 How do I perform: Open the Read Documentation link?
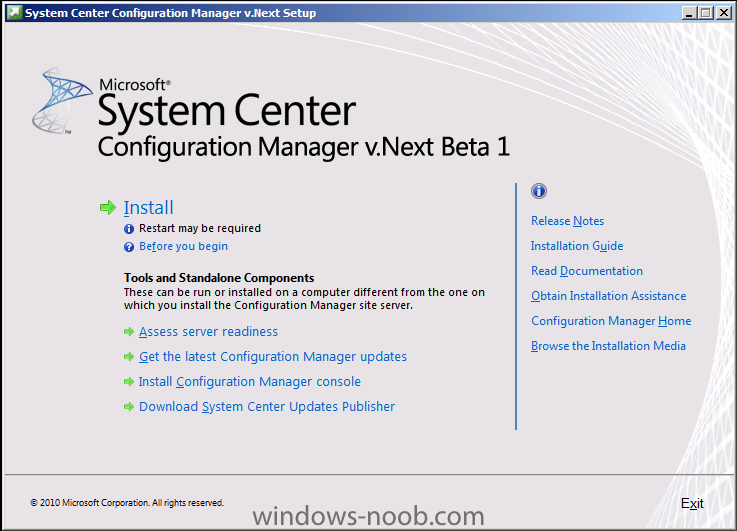[587, 271]
